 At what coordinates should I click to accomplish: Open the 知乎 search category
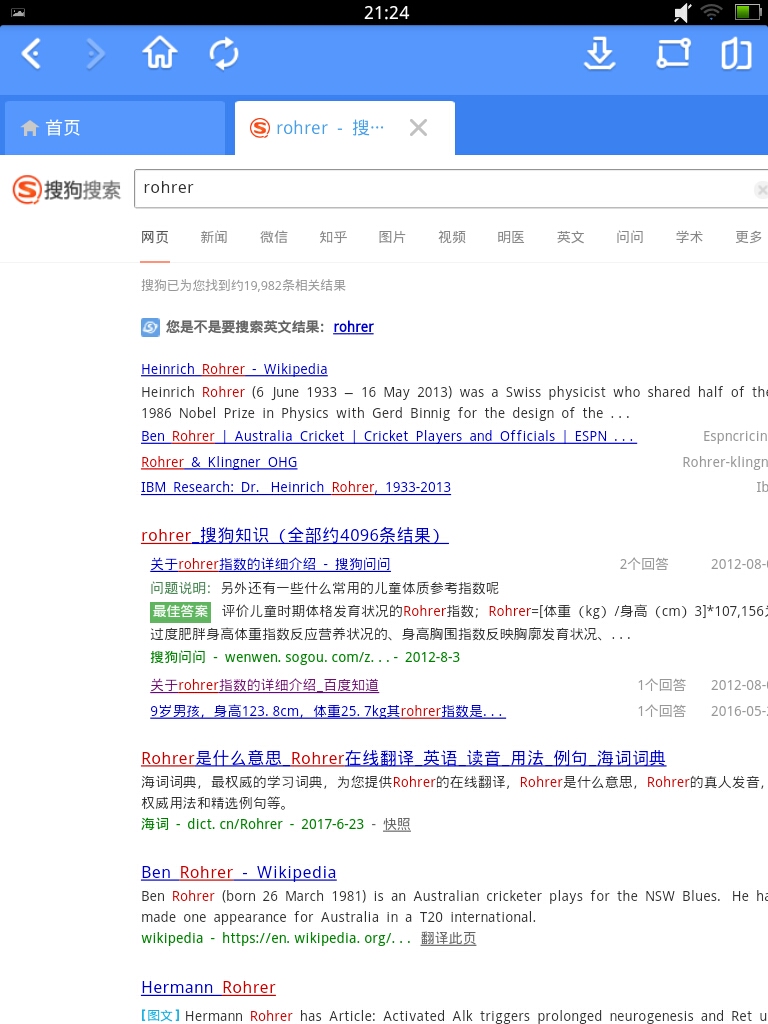click(332, 237)
